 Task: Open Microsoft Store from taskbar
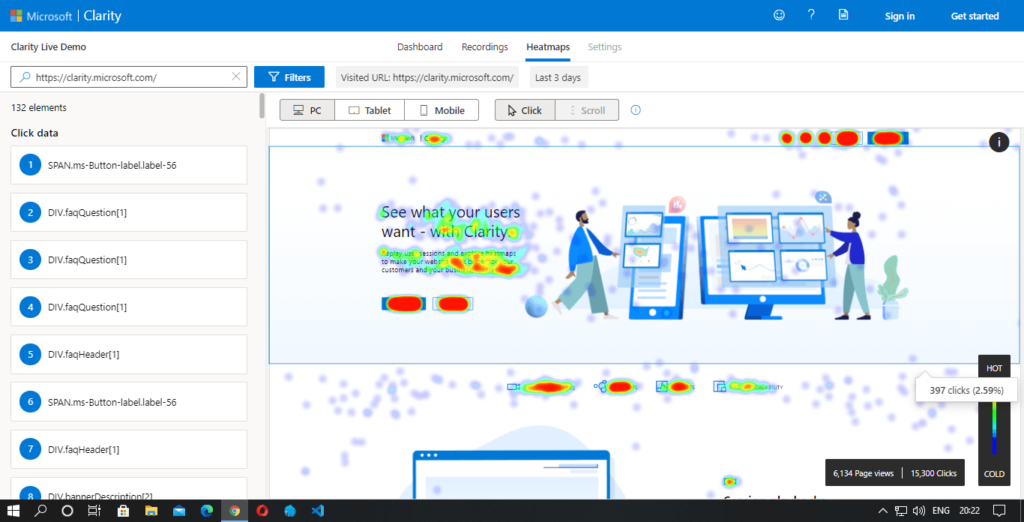pyautogui.click(x=122, y=510)
